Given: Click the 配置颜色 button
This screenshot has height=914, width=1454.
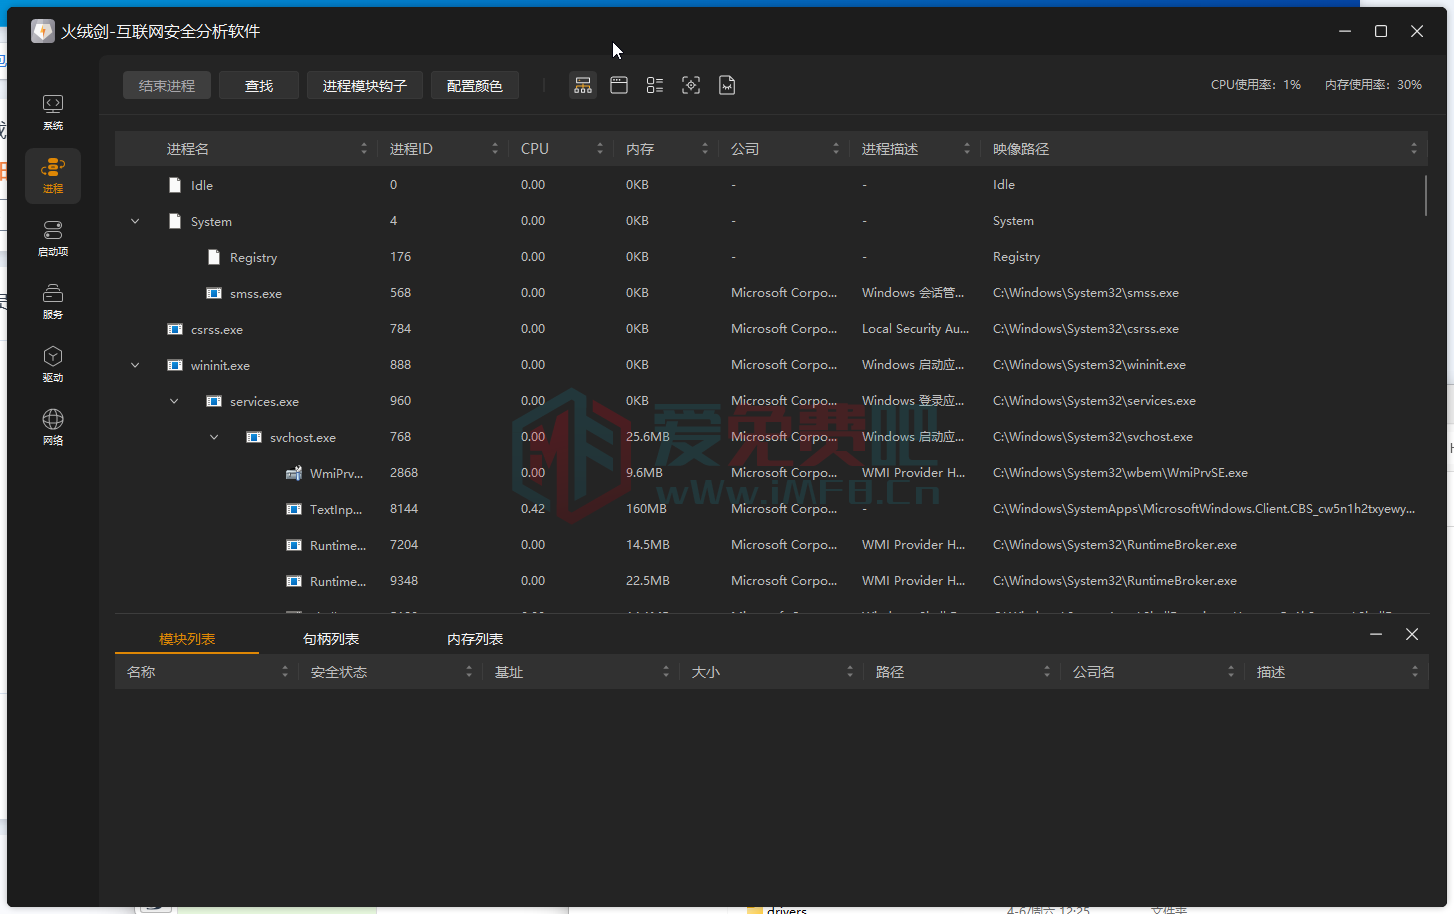Looking at the screenshot, I should tap(475, 86).
